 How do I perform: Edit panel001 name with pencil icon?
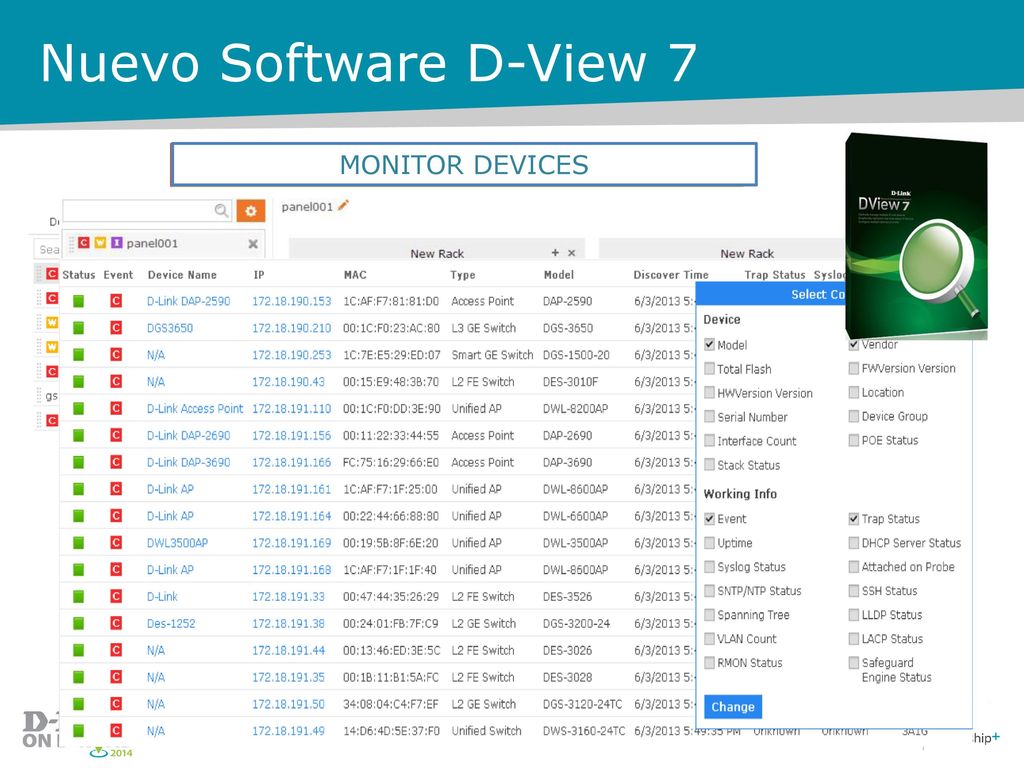[x=344, y=206]
